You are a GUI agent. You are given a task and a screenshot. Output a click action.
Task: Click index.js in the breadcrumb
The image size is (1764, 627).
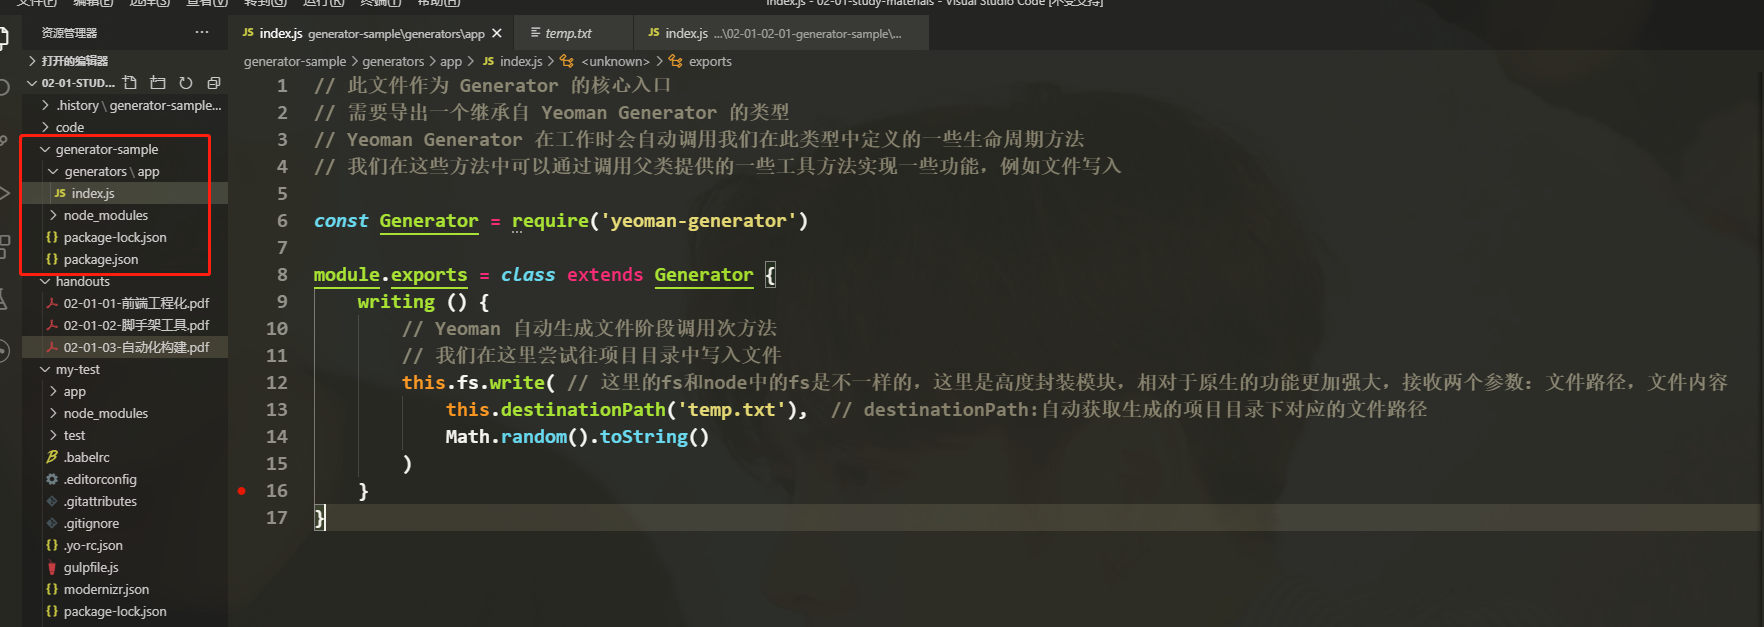pos(521,61)
